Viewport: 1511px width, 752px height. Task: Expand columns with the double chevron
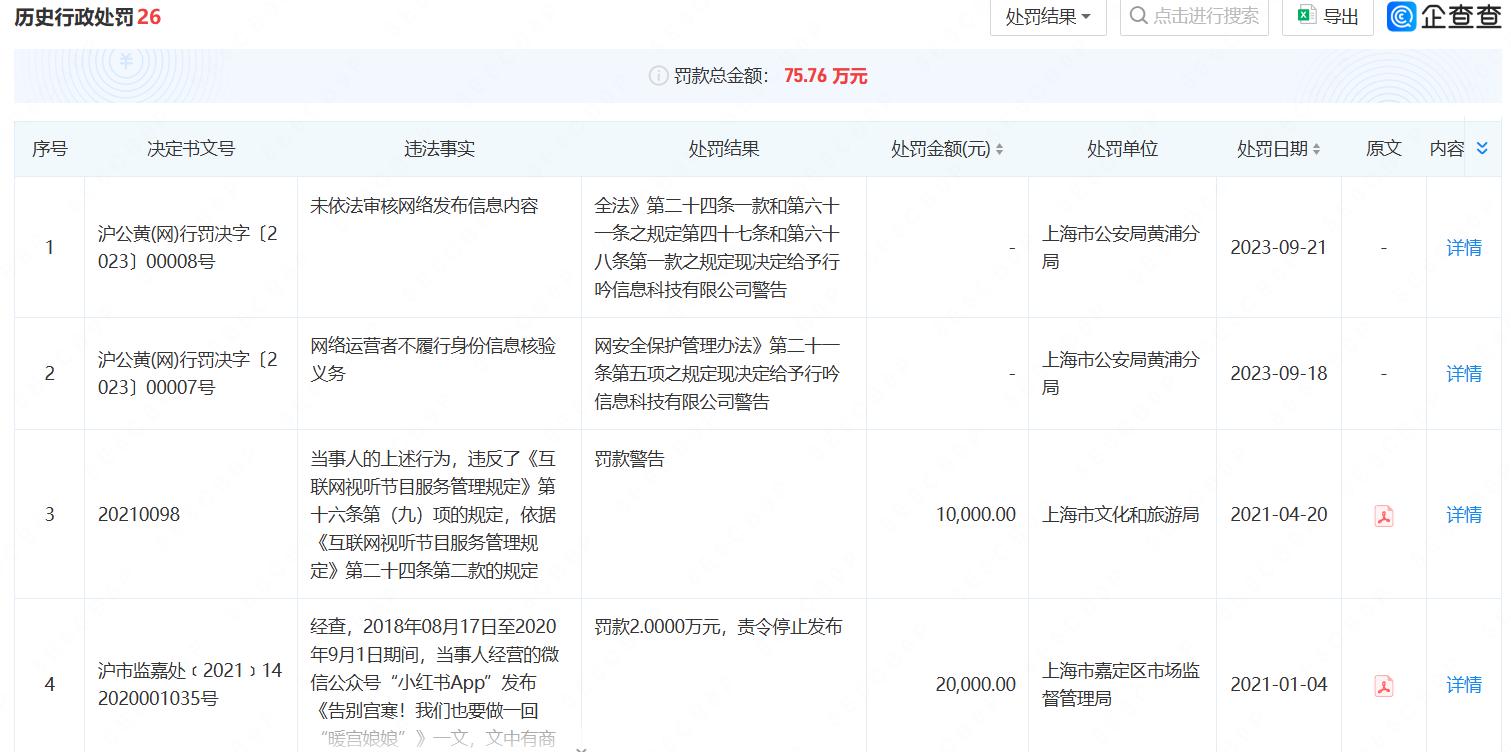click(x=1482, y=148)
